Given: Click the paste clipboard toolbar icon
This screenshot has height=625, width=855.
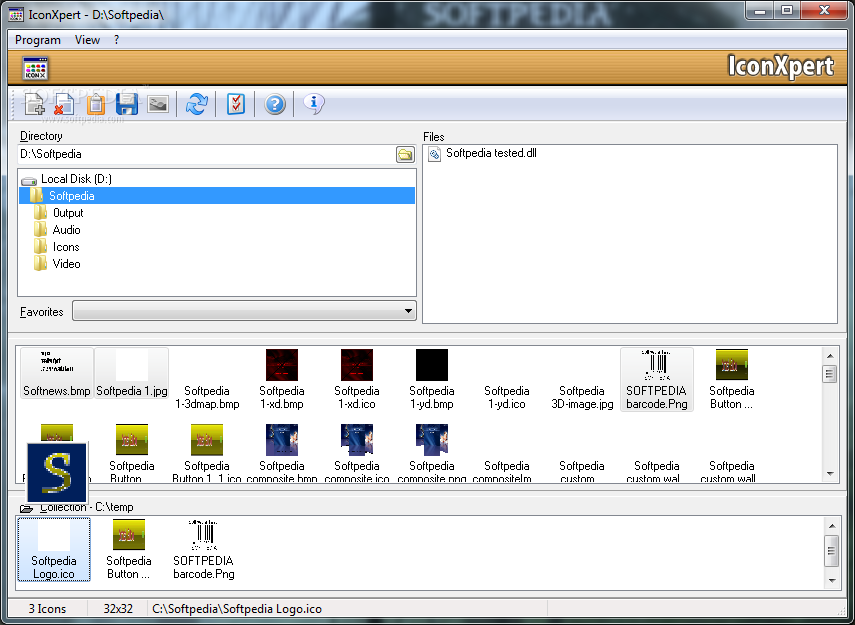Looking at the screenshot, I should click(96, 103).
